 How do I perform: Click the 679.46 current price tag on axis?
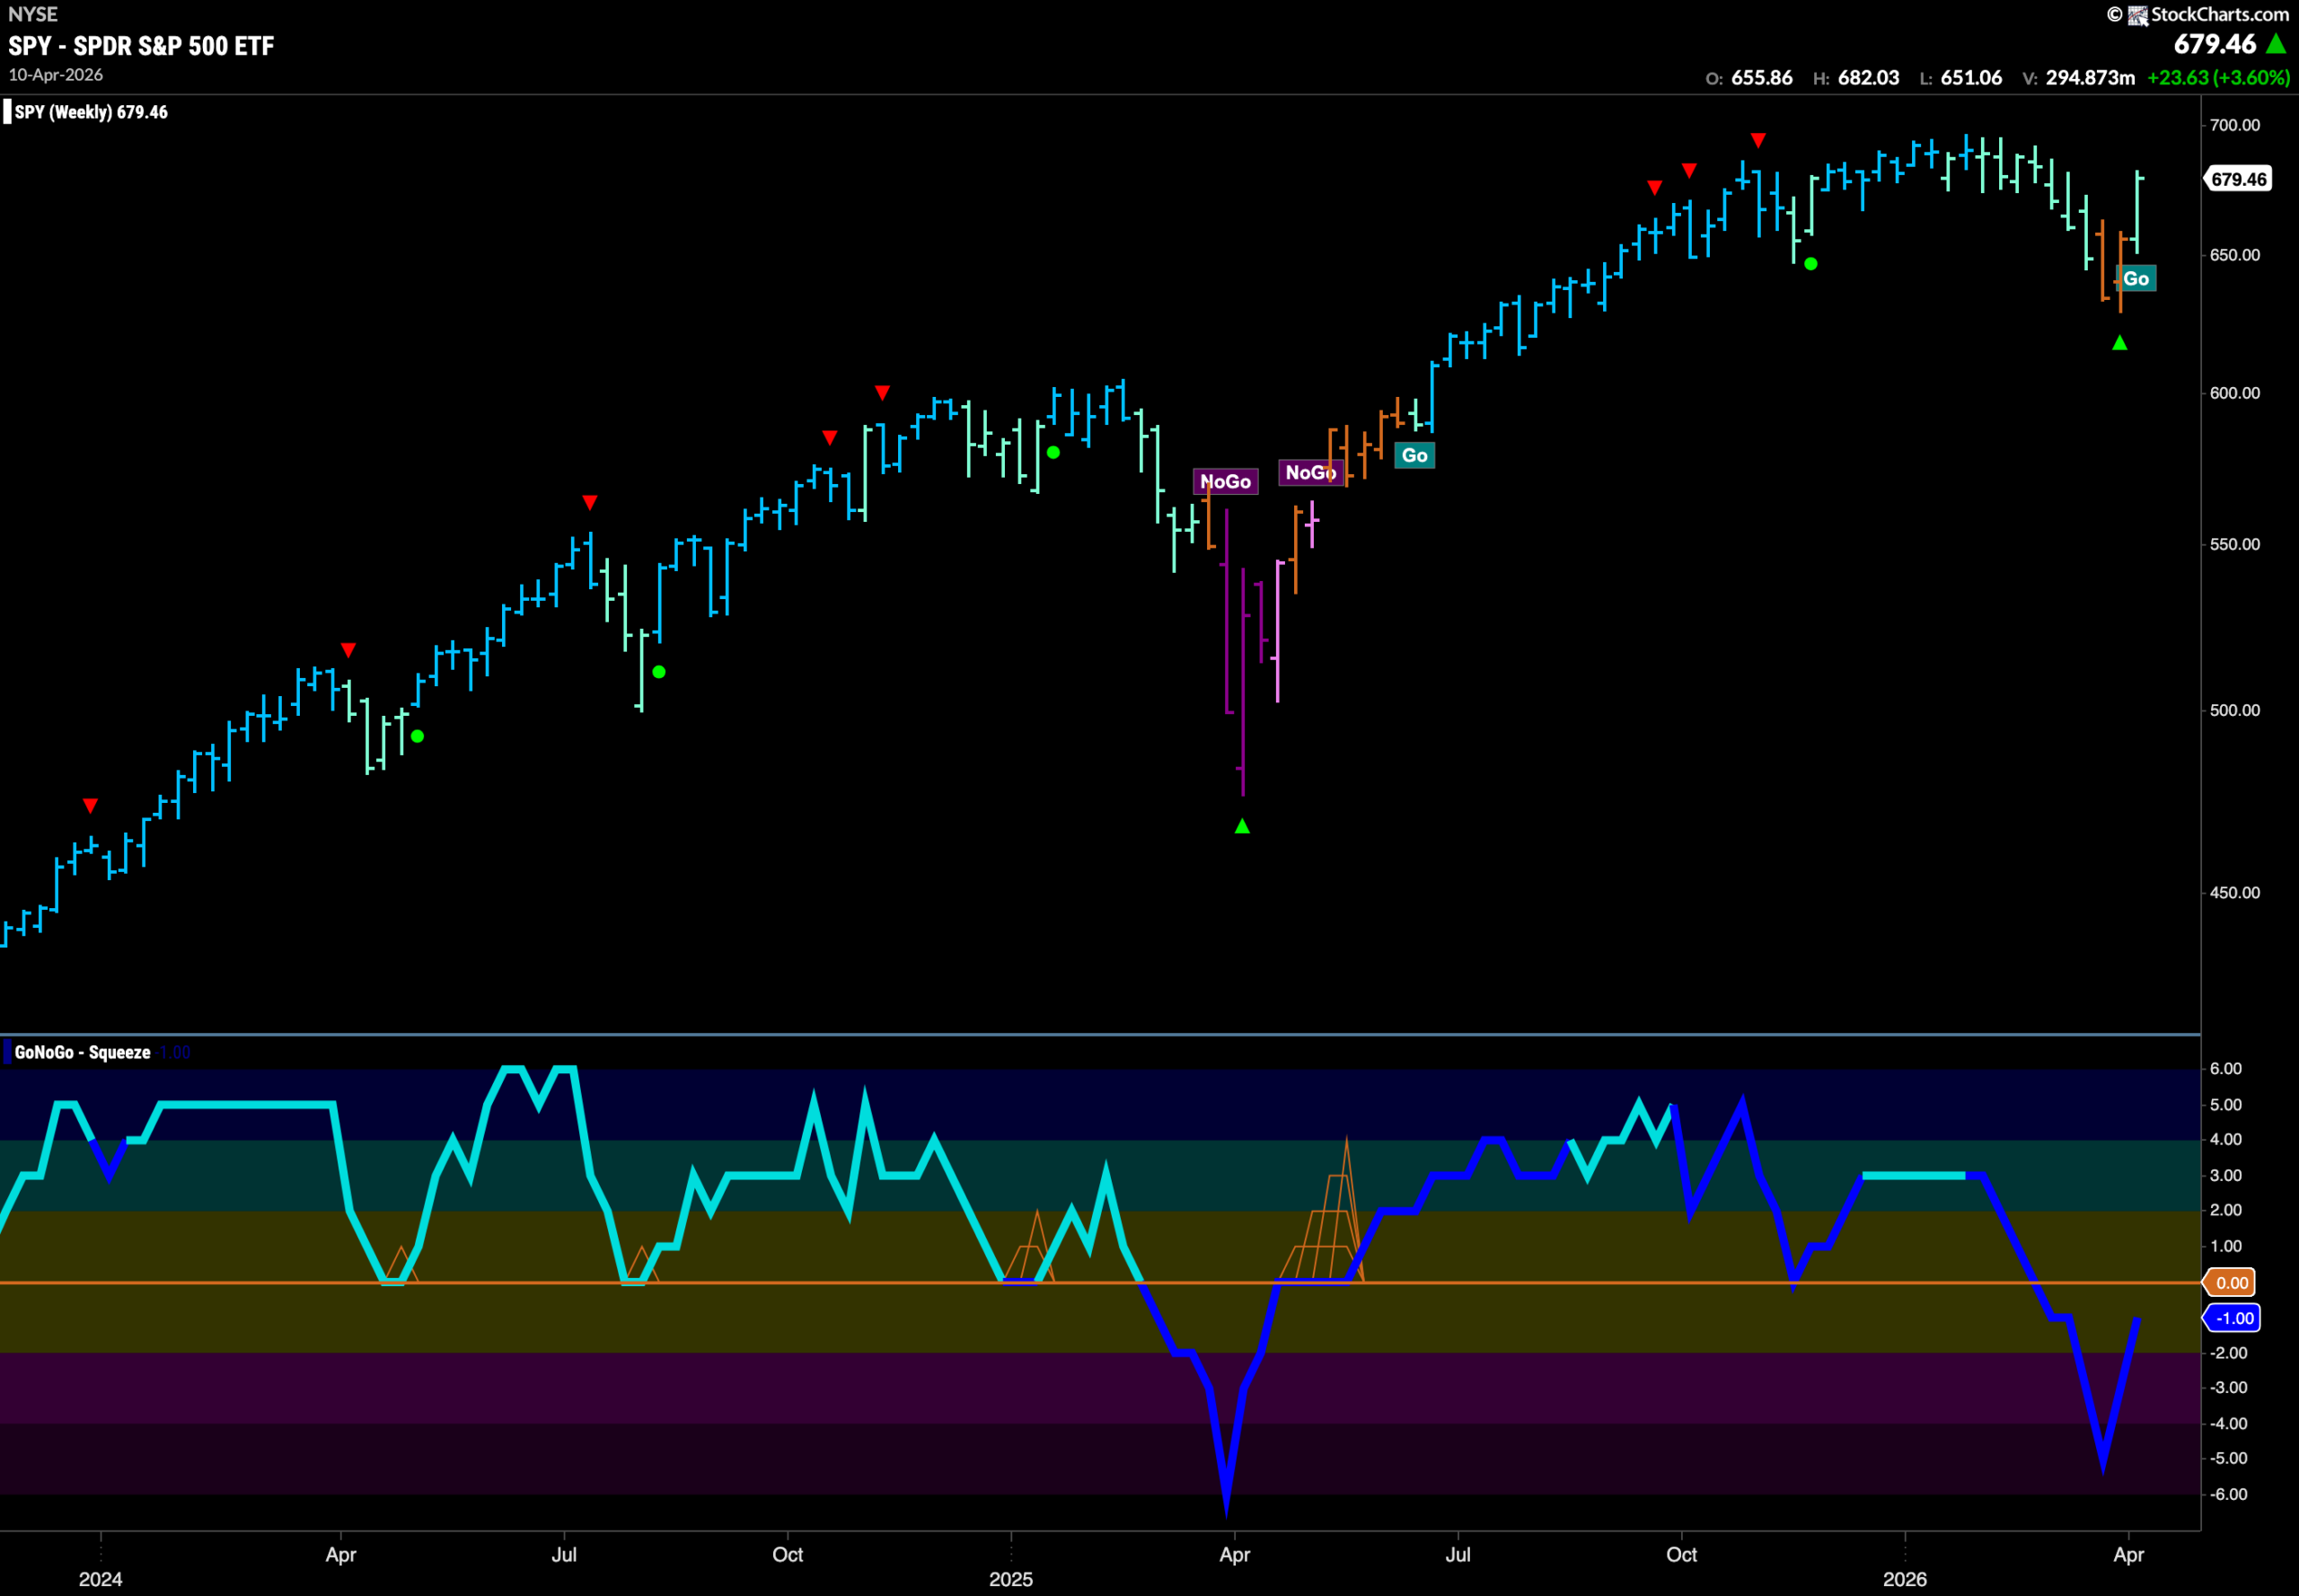[2238, 179]
